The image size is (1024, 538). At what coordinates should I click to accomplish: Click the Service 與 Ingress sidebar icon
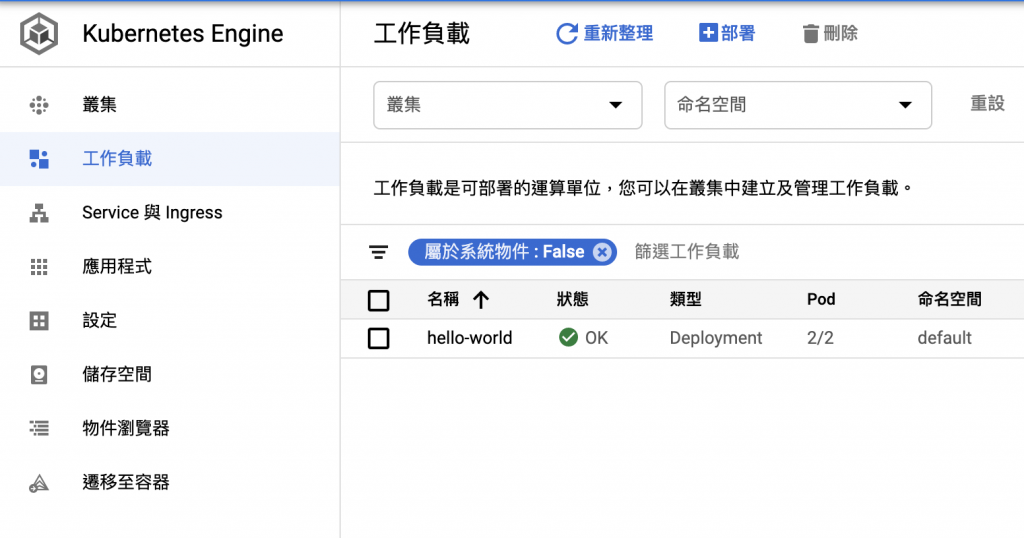pos(39,213)
